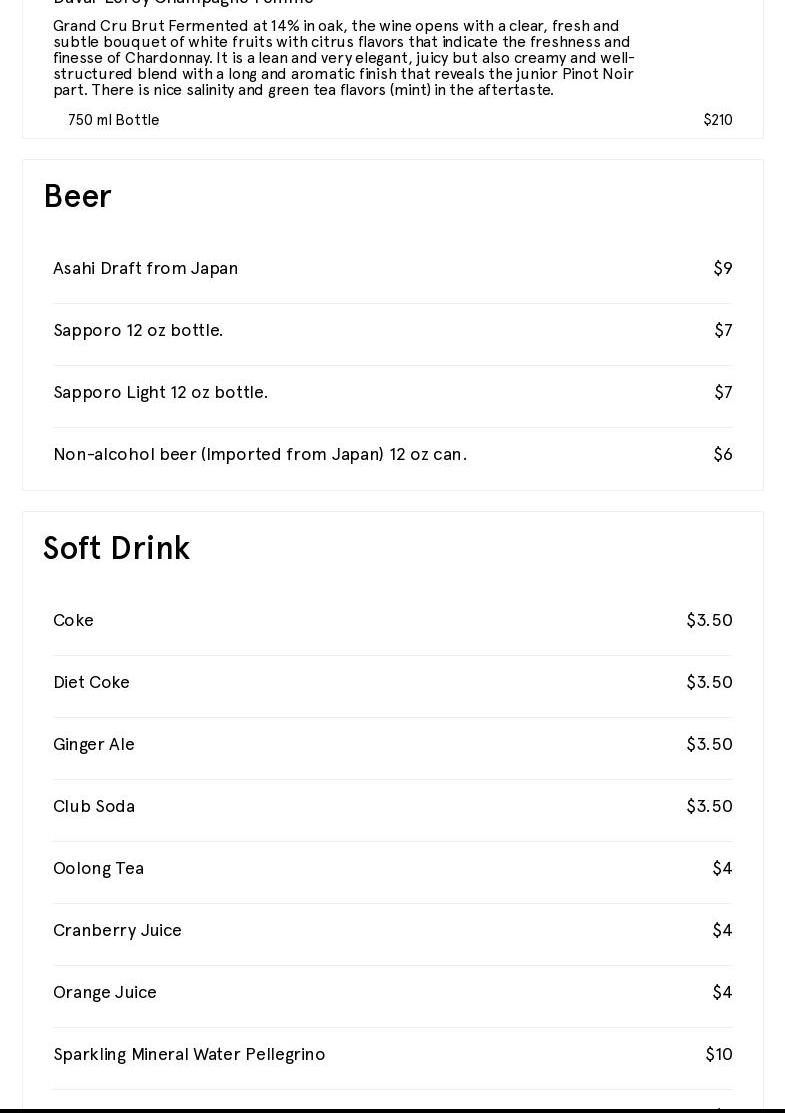The image size is (785, 1113).
Task: Open Sparkling Mineral Water Pellegrino item
Action: tap(189, 1054)
